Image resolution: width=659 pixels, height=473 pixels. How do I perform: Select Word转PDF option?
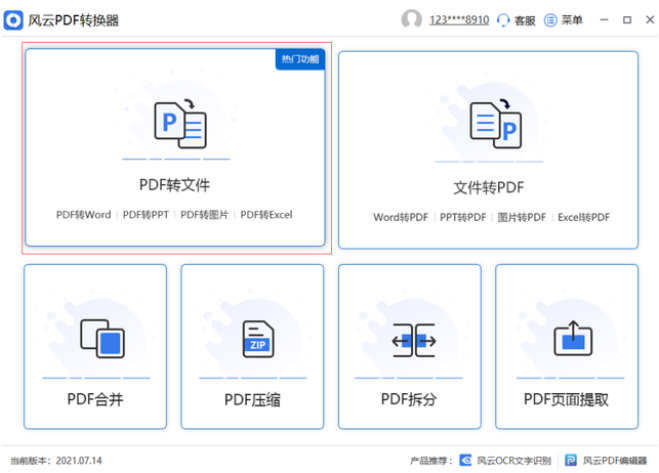(x=401, y=217)
